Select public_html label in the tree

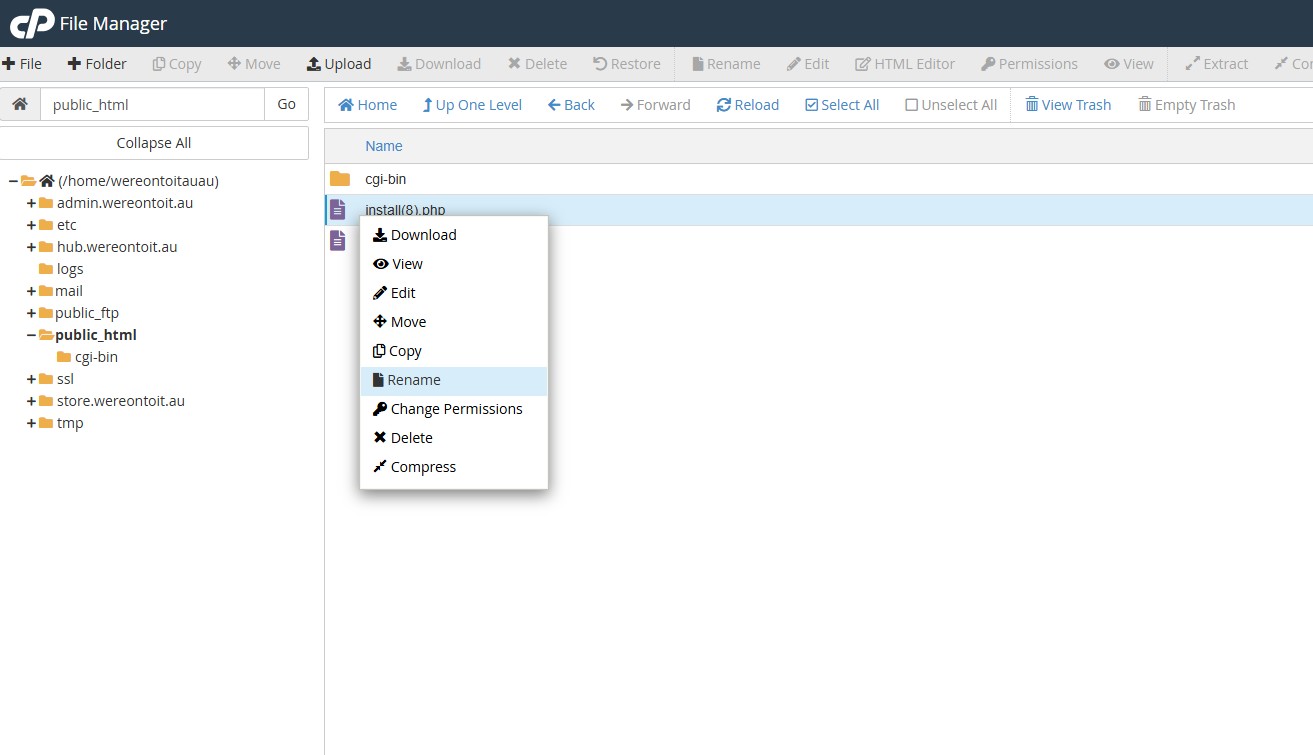point(96,335)
